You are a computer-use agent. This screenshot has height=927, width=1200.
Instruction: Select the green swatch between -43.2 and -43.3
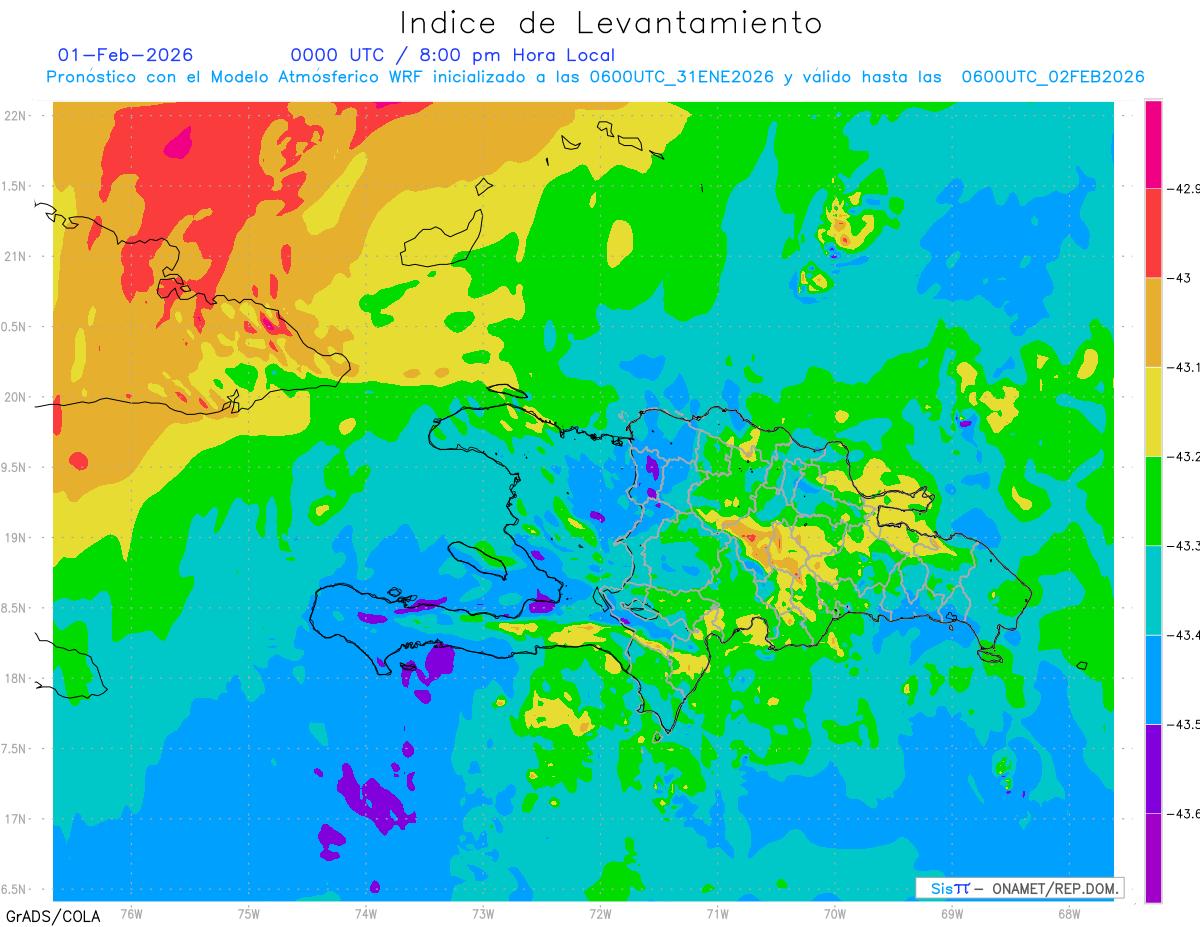click(x=1153, y=500)
